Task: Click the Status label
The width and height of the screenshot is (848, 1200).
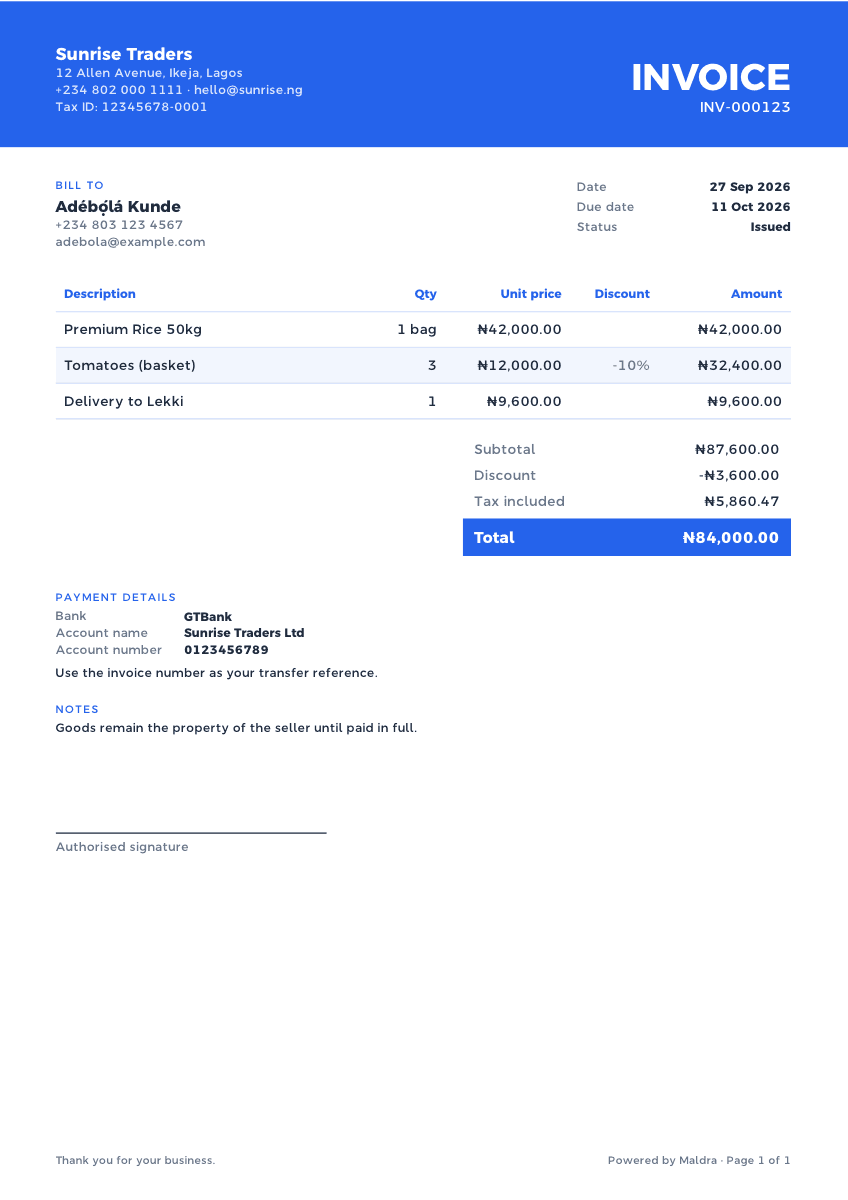Action: 597,227
